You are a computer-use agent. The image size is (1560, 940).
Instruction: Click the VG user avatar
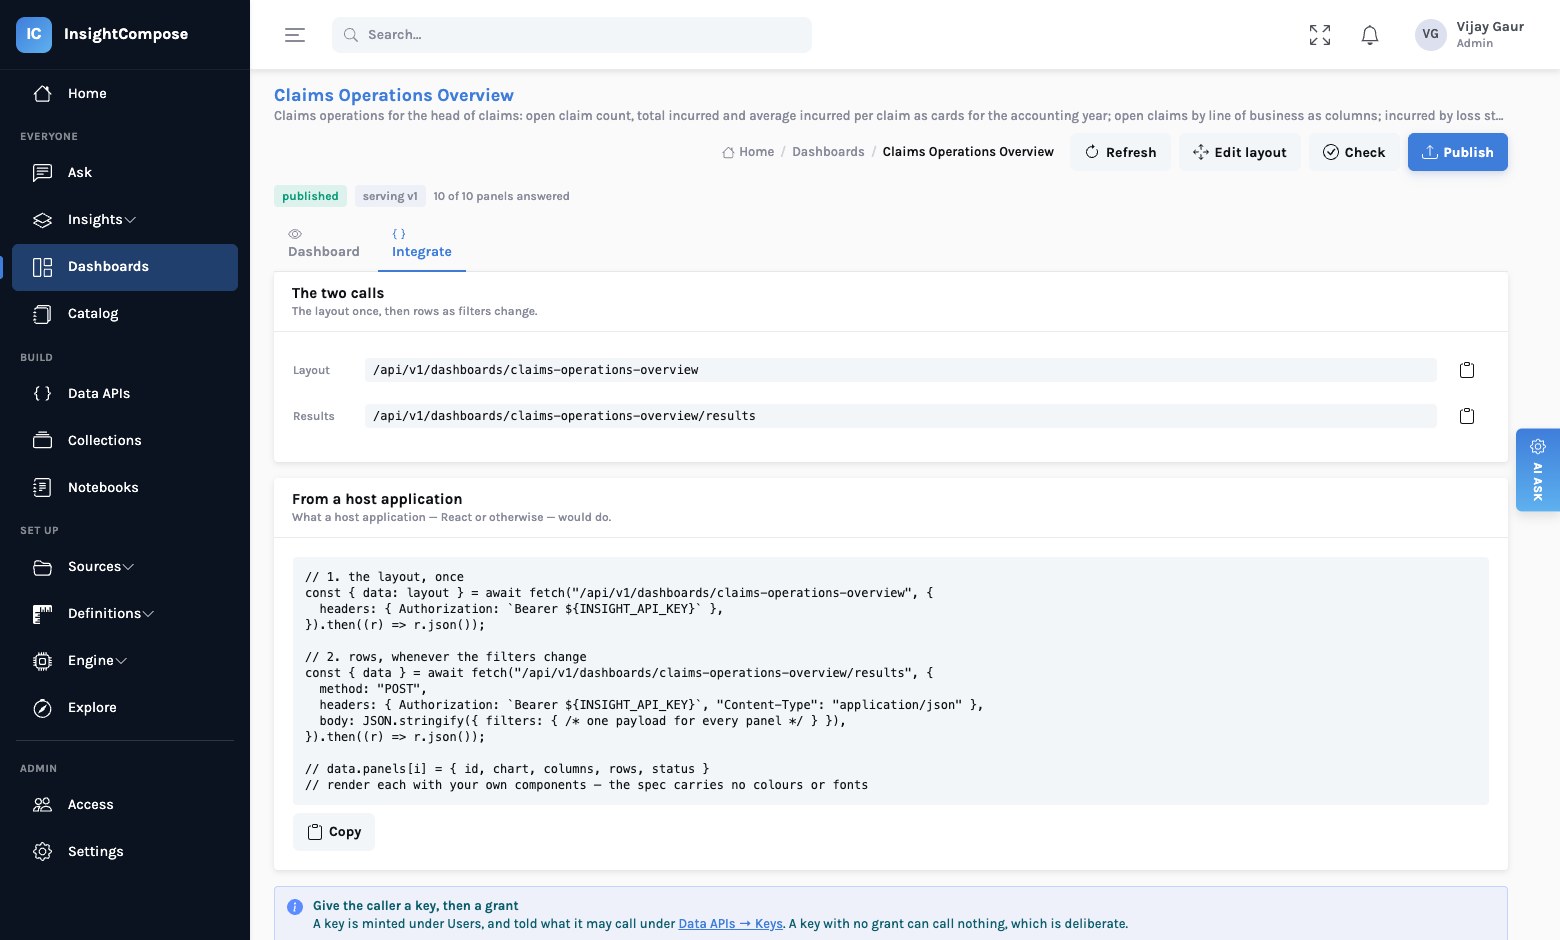click(x=1431, y=34)
